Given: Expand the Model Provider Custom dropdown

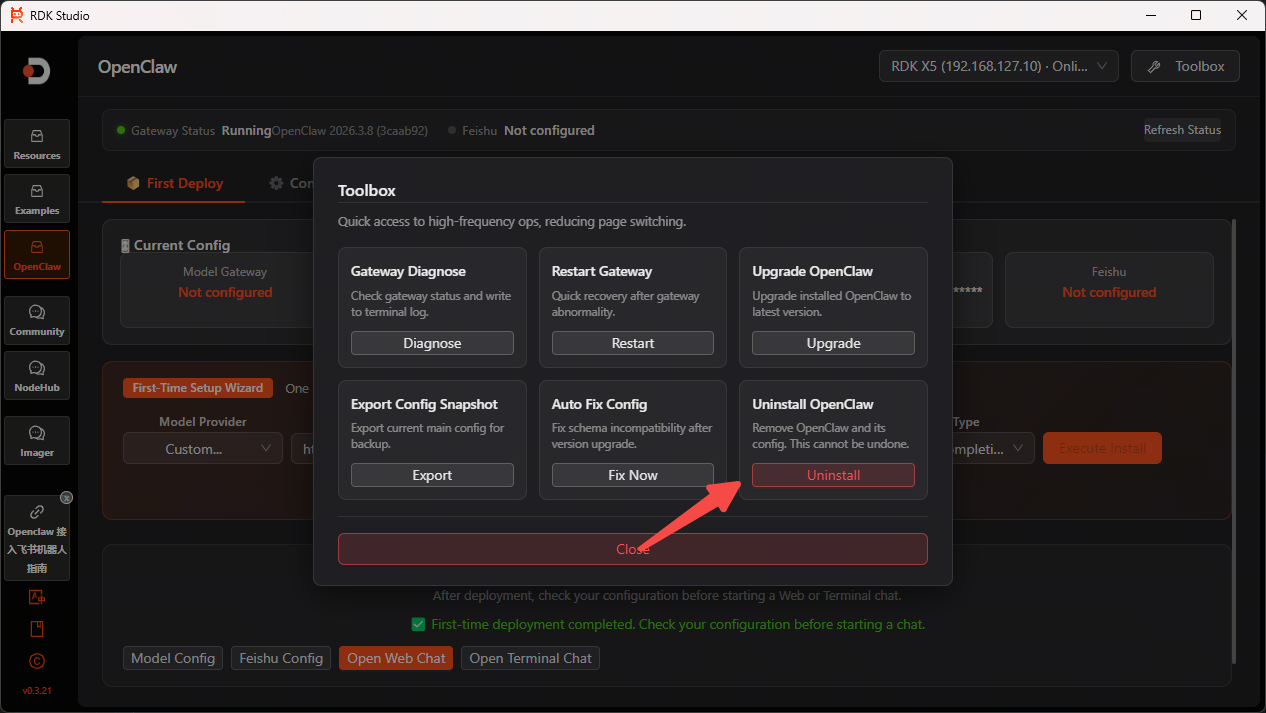Looking at the screenshot, I should click(x=203, y=449).
